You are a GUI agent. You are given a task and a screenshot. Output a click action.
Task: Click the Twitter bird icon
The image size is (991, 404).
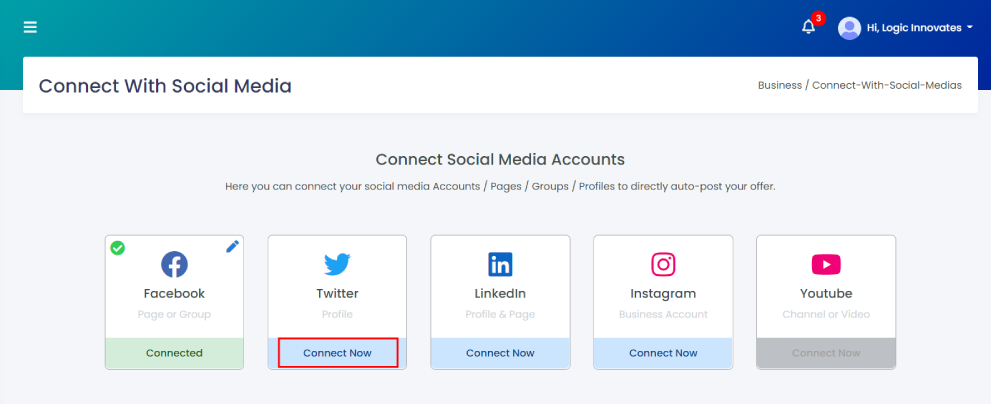coord(337,264)
